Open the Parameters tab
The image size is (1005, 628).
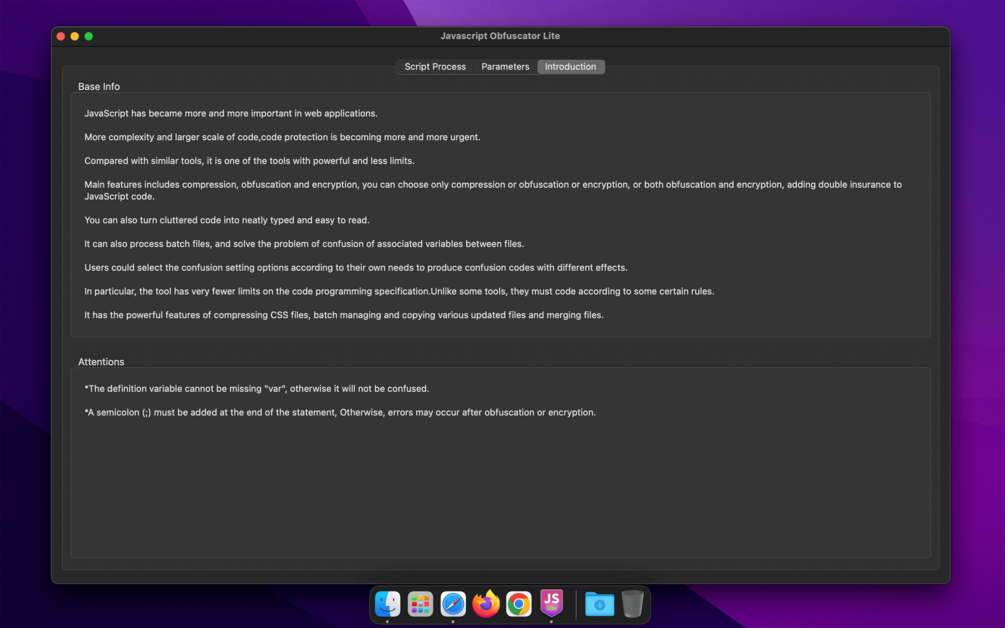click(x=505, y=67)
